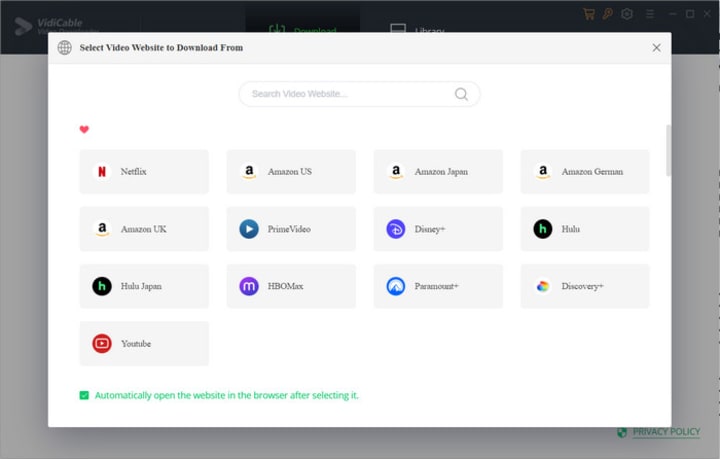720x459 pixels.
Task: Click the Paramount+ mountain icon
Action: coord(396,286)
